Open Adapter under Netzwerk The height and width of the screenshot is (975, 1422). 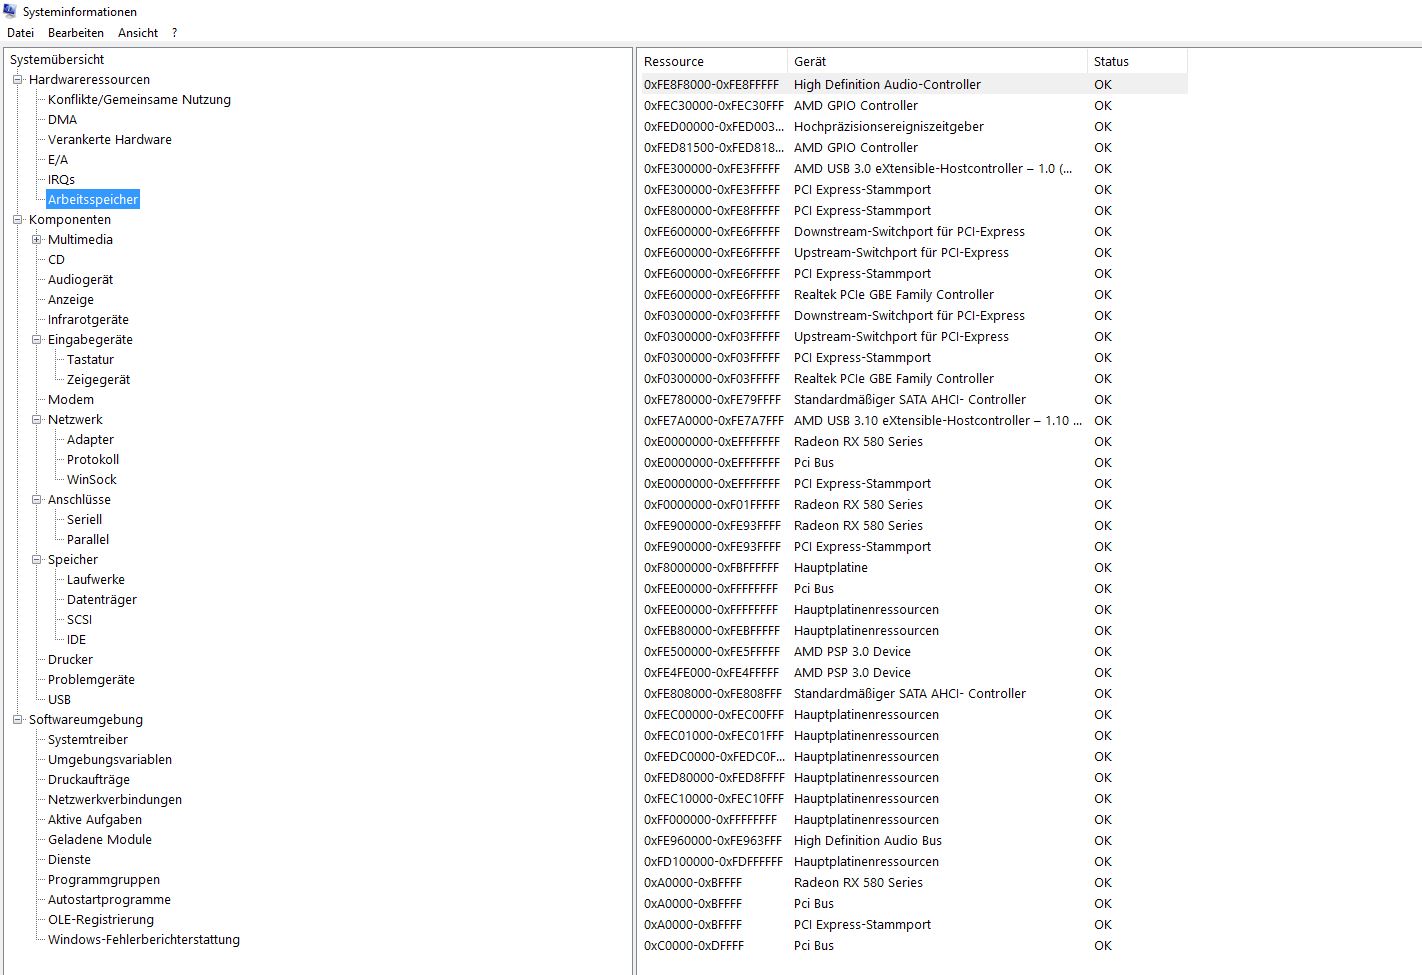pos(90,439)
